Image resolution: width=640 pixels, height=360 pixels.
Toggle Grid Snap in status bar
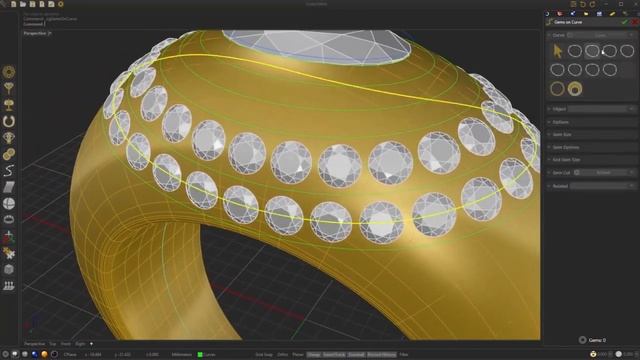coord(264,355)
